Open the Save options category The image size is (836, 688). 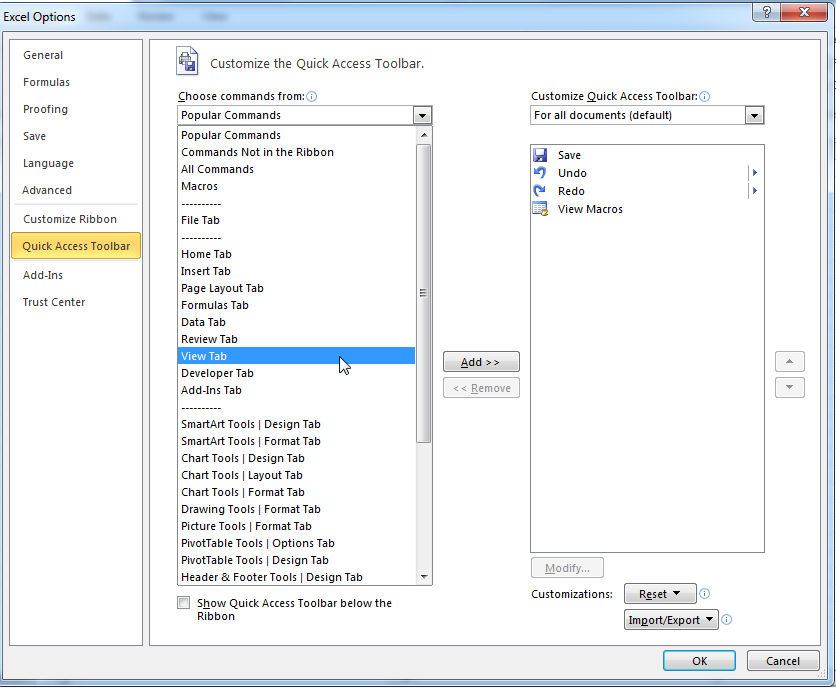pos(35,136)
